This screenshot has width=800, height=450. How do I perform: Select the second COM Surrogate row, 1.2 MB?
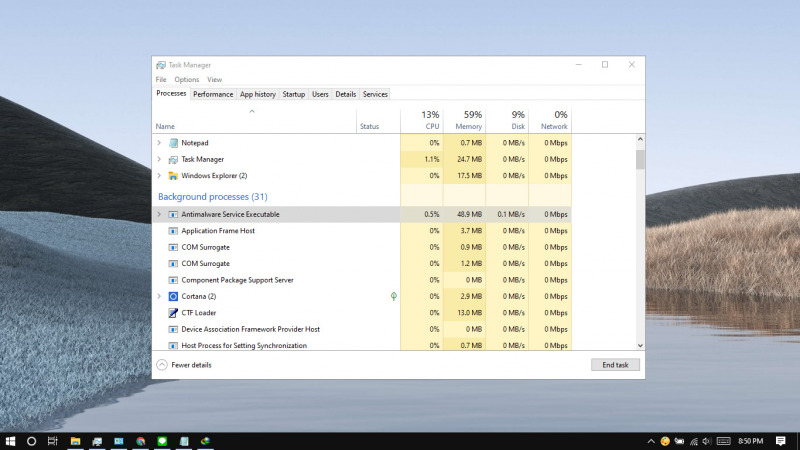pyautogui.click(x=362, y=263)
